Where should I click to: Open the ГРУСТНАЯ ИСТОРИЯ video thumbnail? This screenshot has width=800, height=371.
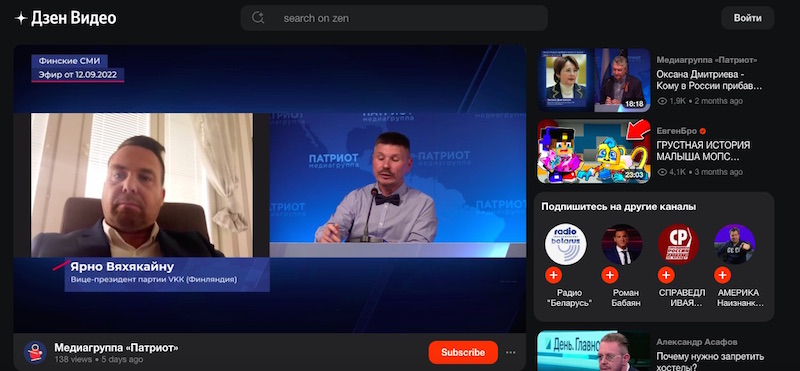tap(594, 151)
